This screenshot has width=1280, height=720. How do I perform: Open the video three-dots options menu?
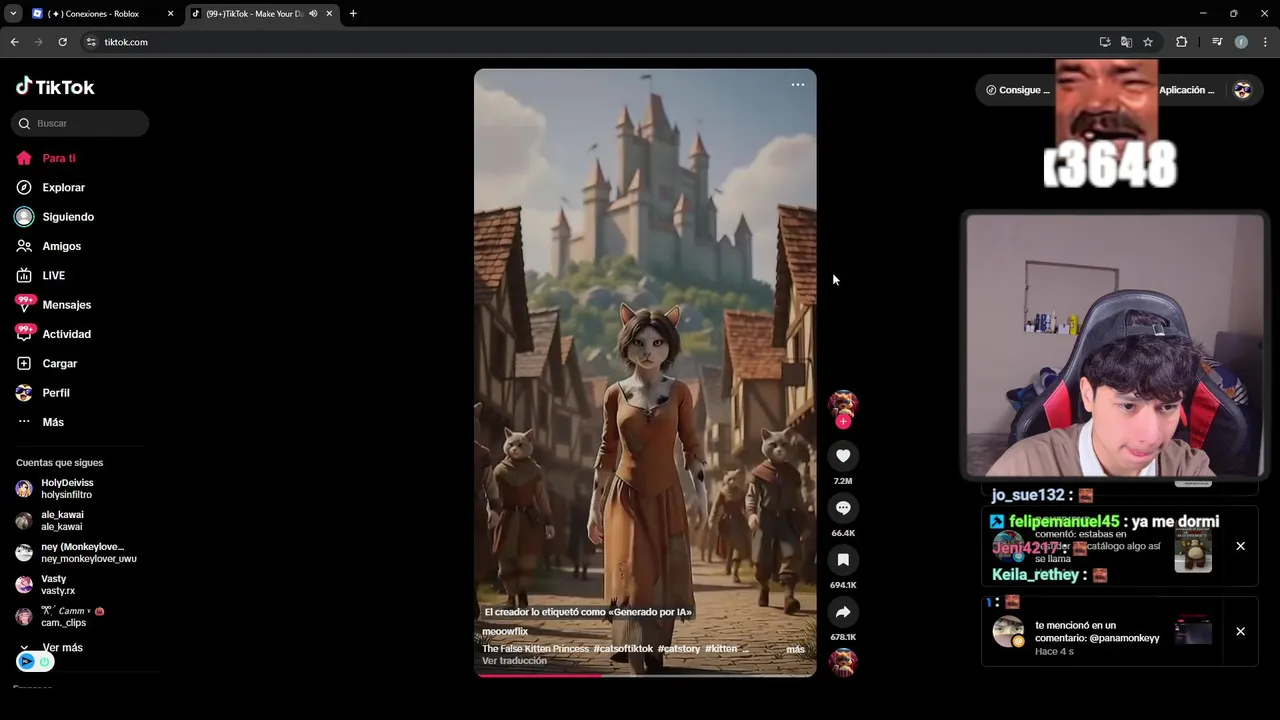click(798, 85)
